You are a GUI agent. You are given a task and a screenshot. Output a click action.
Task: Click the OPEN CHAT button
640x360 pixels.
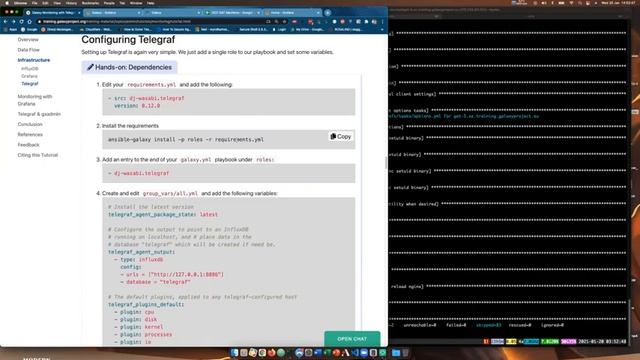(352, 339)
